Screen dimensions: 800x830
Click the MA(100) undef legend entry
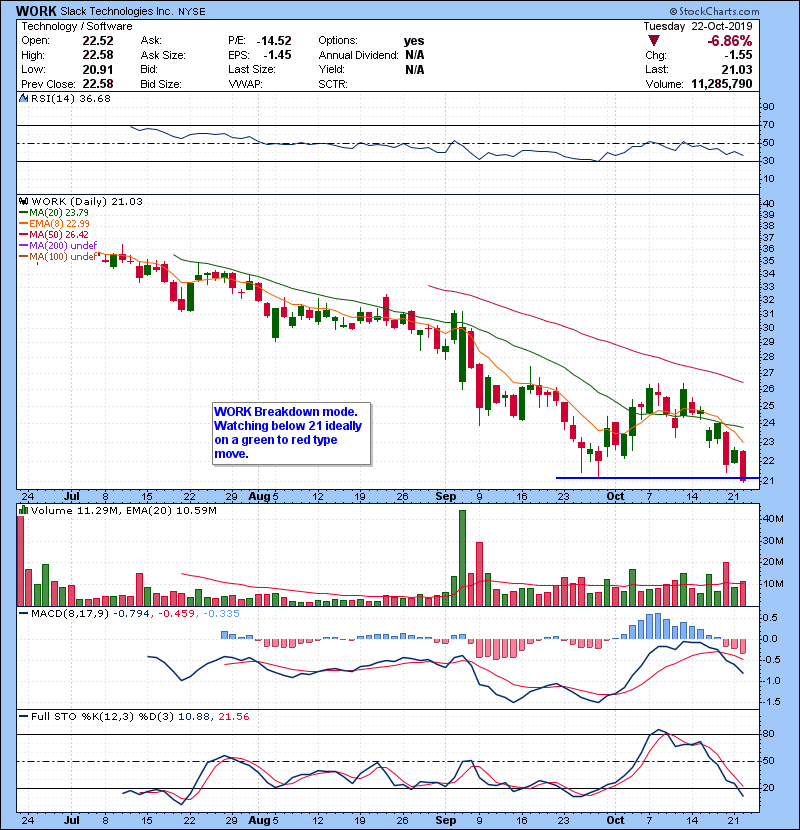(58, 257)
